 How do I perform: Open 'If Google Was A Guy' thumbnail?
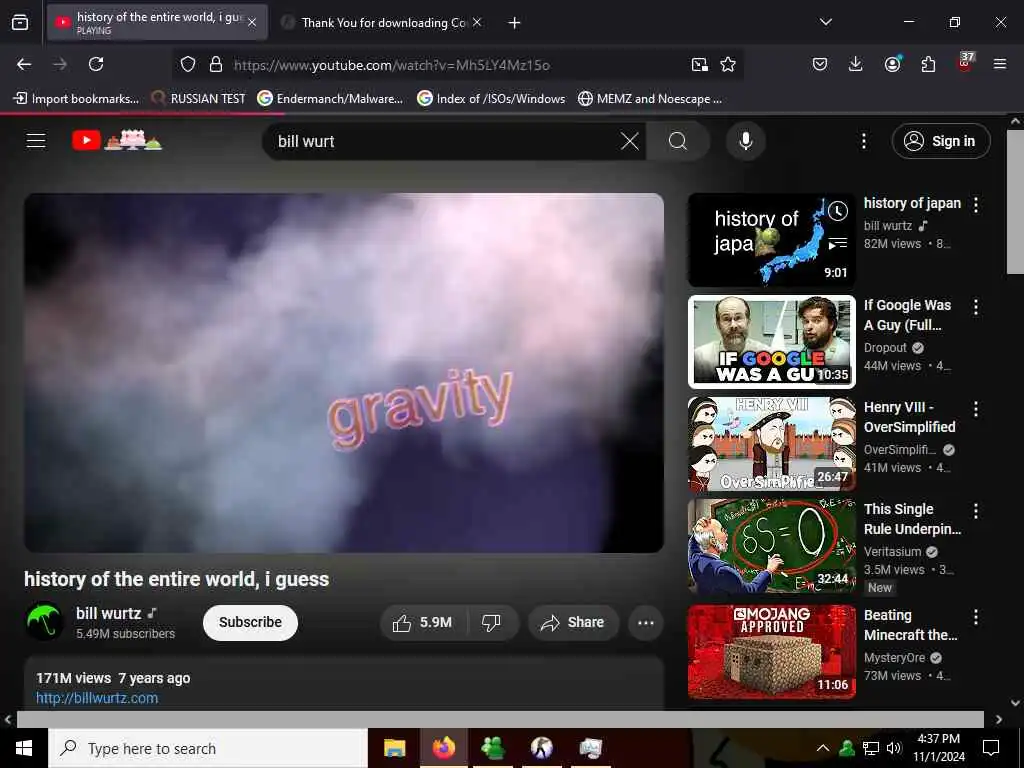(x=771, y=342)
